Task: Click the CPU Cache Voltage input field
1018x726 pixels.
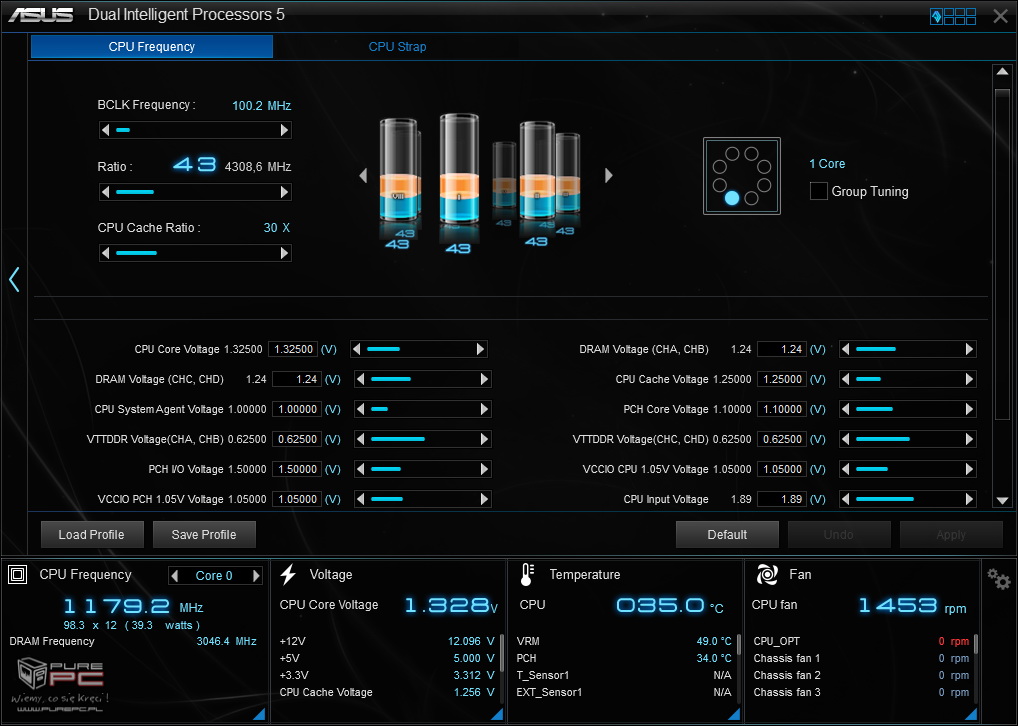Action: click(x=782, y=379)
